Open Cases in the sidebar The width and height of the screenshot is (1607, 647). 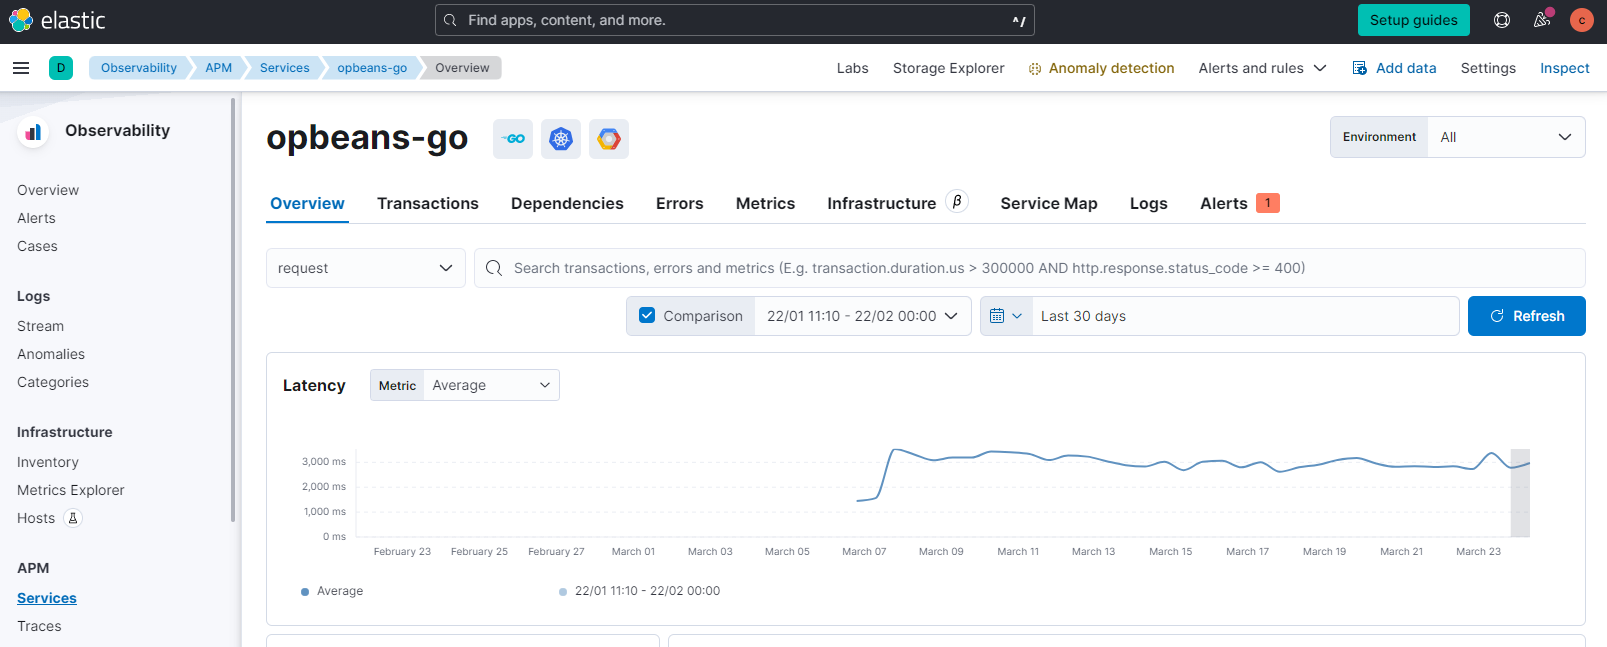tap(37, 246)
